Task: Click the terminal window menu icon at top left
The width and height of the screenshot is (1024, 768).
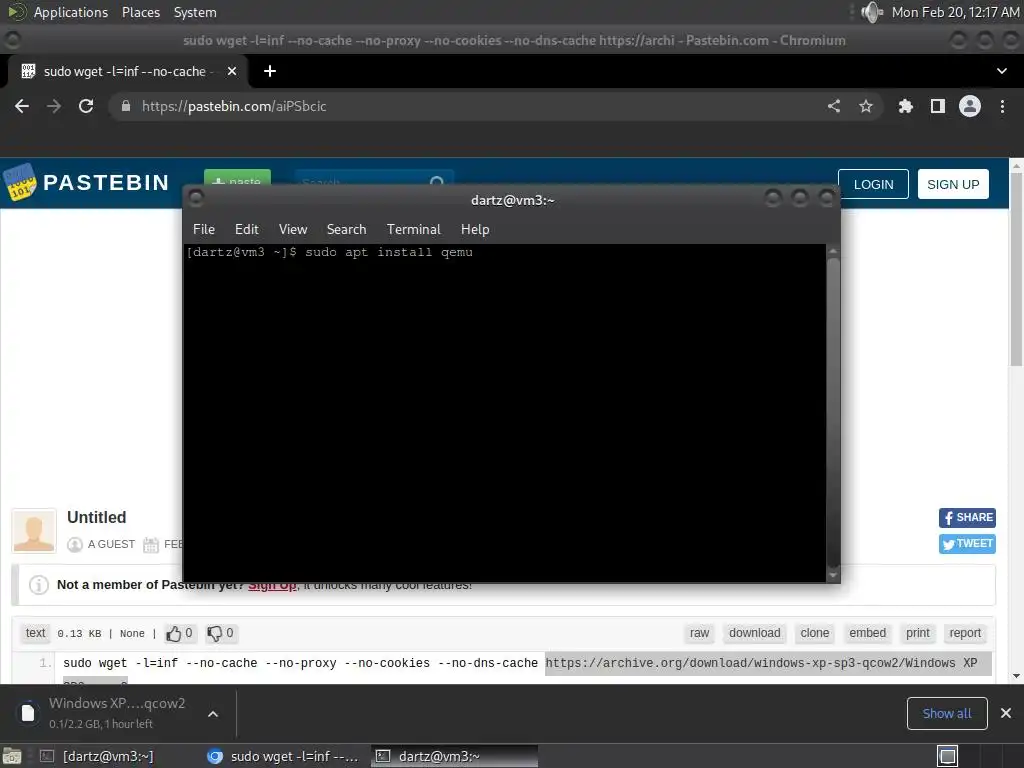Action: pyautogui.click(x=196, y=198)
